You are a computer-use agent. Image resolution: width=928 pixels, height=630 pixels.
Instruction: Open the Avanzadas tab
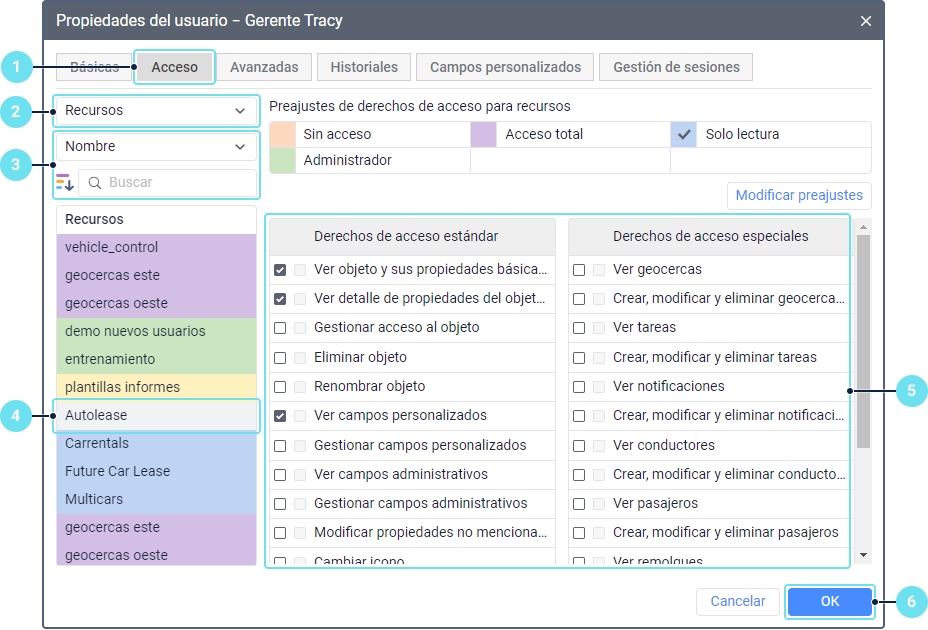click(x=264, y=67)
